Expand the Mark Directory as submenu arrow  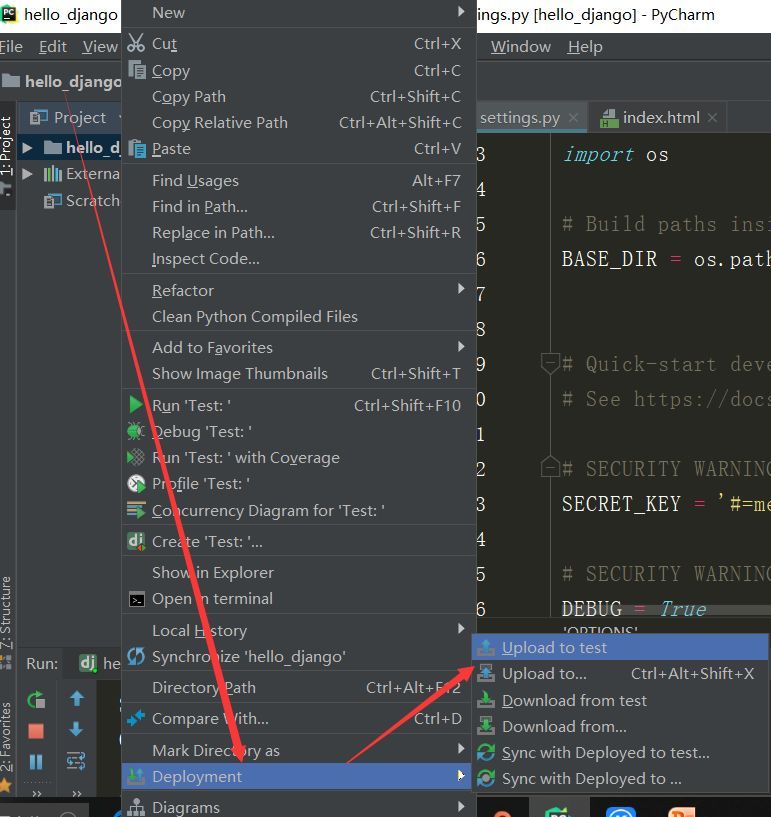(x=461, y=749)
